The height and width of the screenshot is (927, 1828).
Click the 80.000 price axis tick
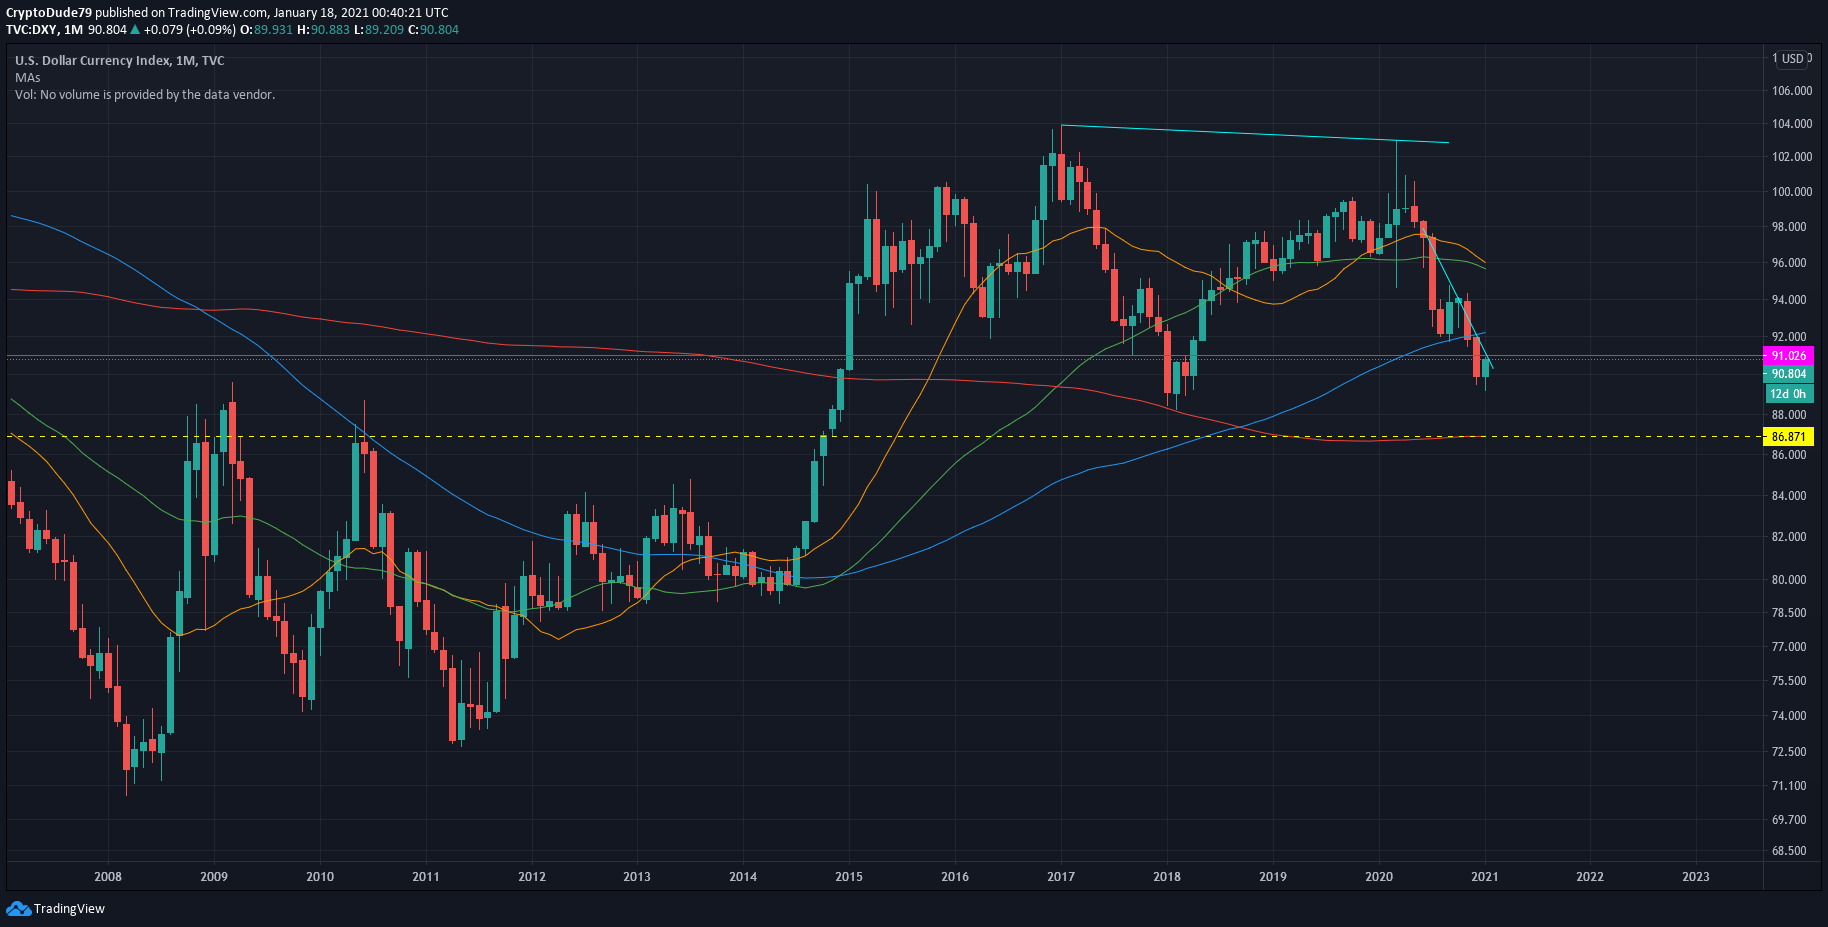[x=1789, y=580]
